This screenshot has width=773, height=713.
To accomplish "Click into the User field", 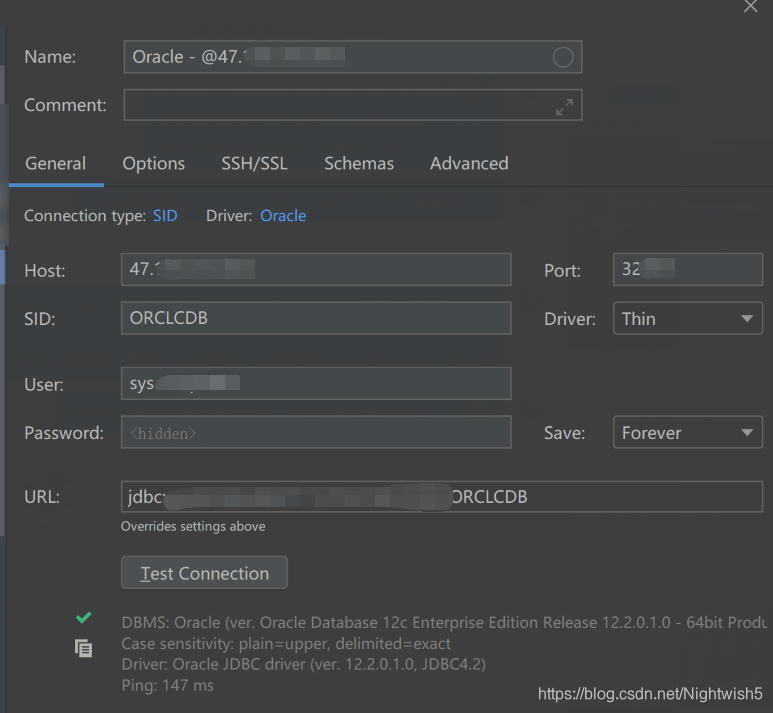I will [x=316, y=384].
